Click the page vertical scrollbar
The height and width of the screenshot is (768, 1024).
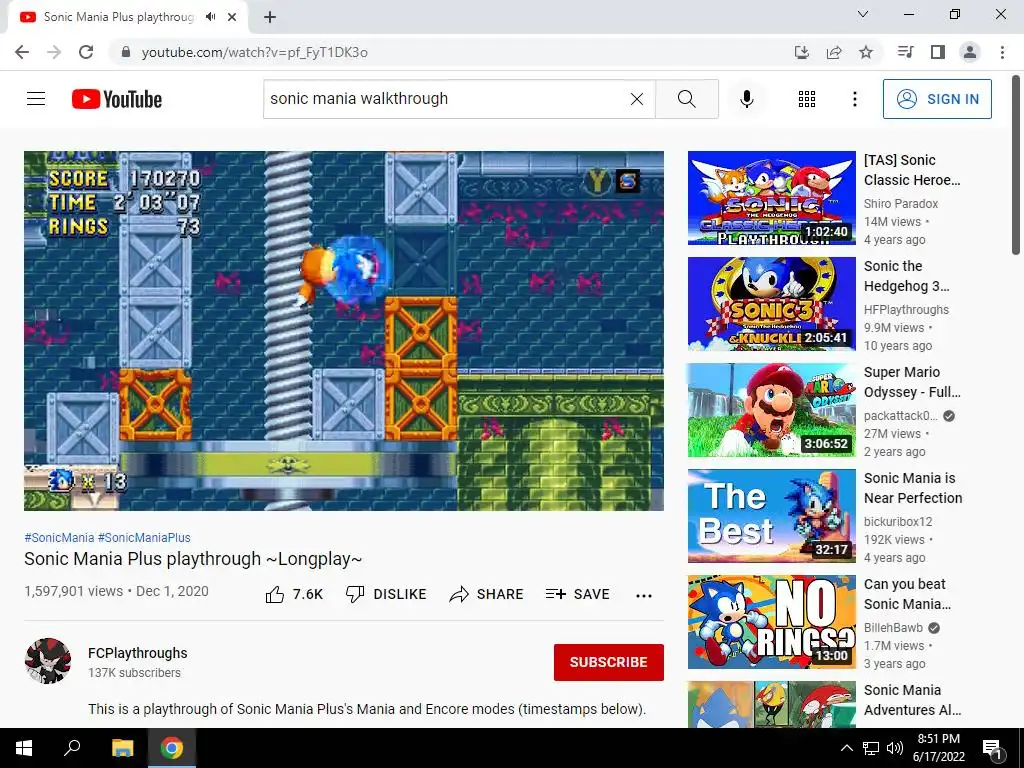point(1016,165)
